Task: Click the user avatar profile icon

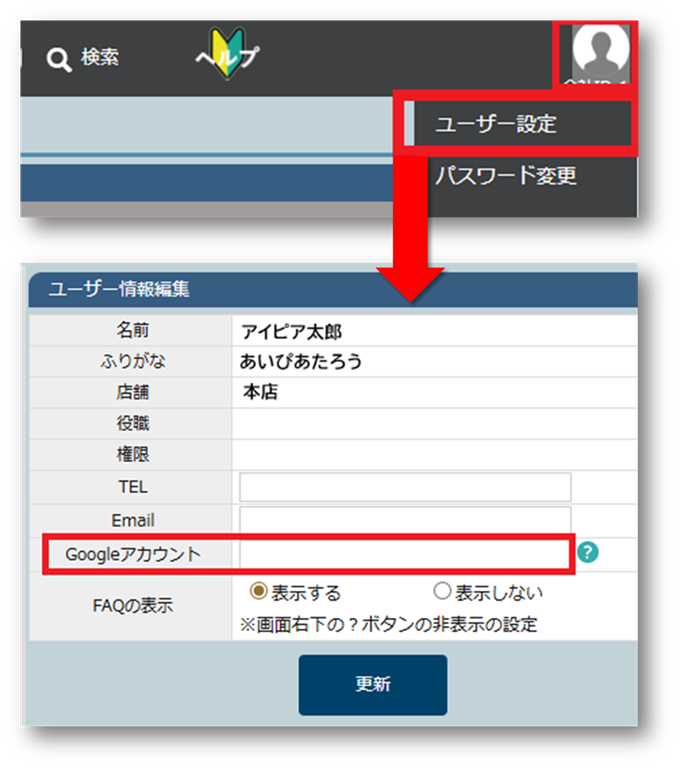Action: [600, 53]
